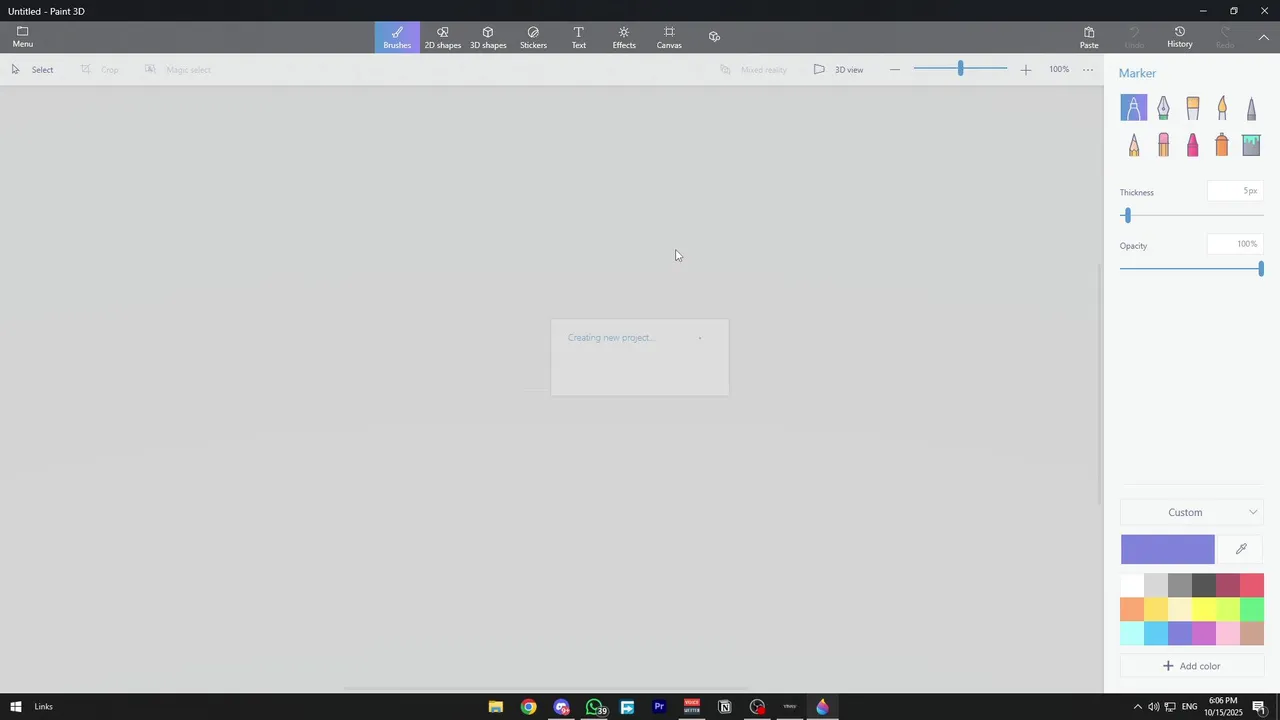1280x720 pixels.
Task: Click the volume tray icon
Action: click(x=1153, y=707)
